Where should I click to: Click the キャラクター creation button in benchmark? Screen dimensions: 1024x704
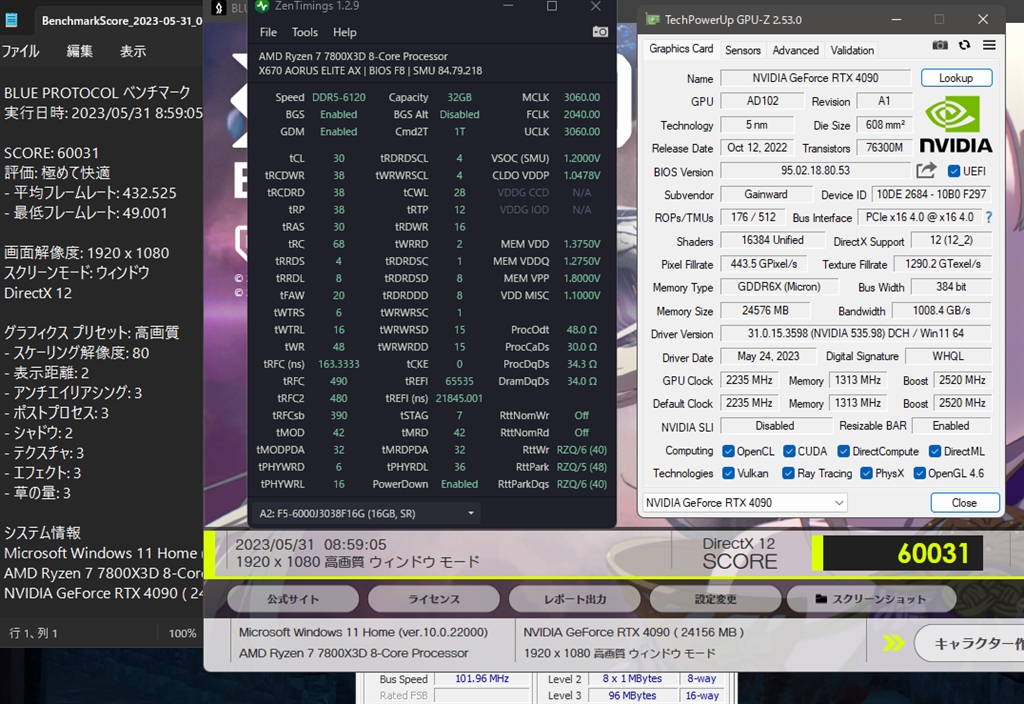(969, 644)
